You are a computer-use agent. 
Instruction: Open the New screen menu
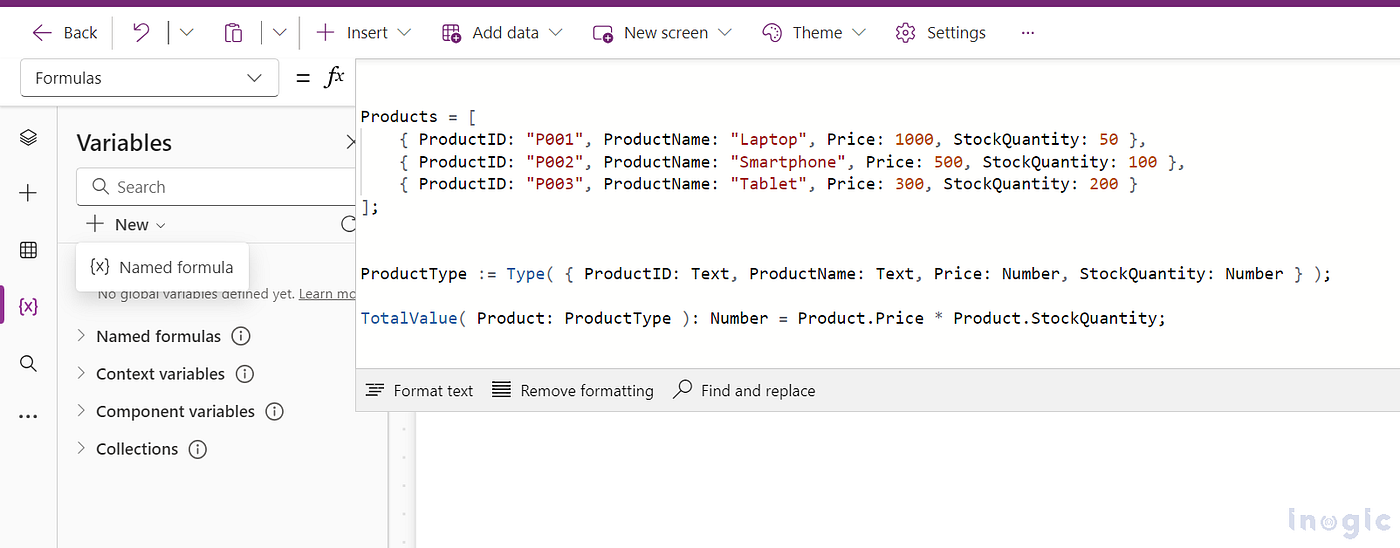[x=662, y=33]
